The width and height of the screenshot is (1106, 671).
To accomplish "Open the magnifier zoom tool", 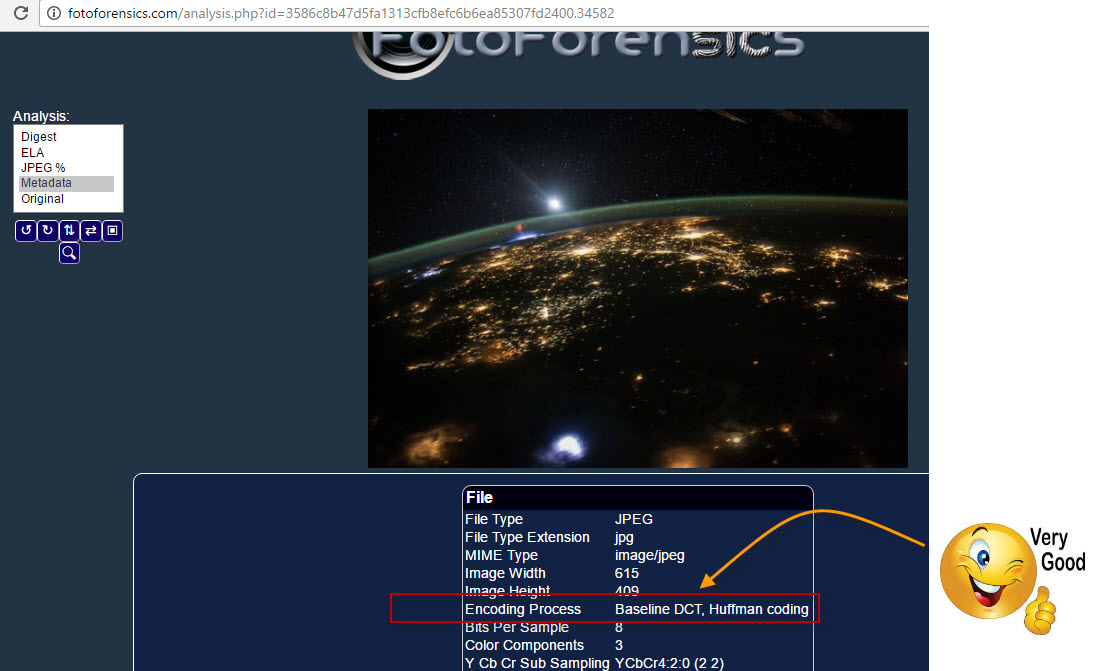I will click(x=69, y=253).
